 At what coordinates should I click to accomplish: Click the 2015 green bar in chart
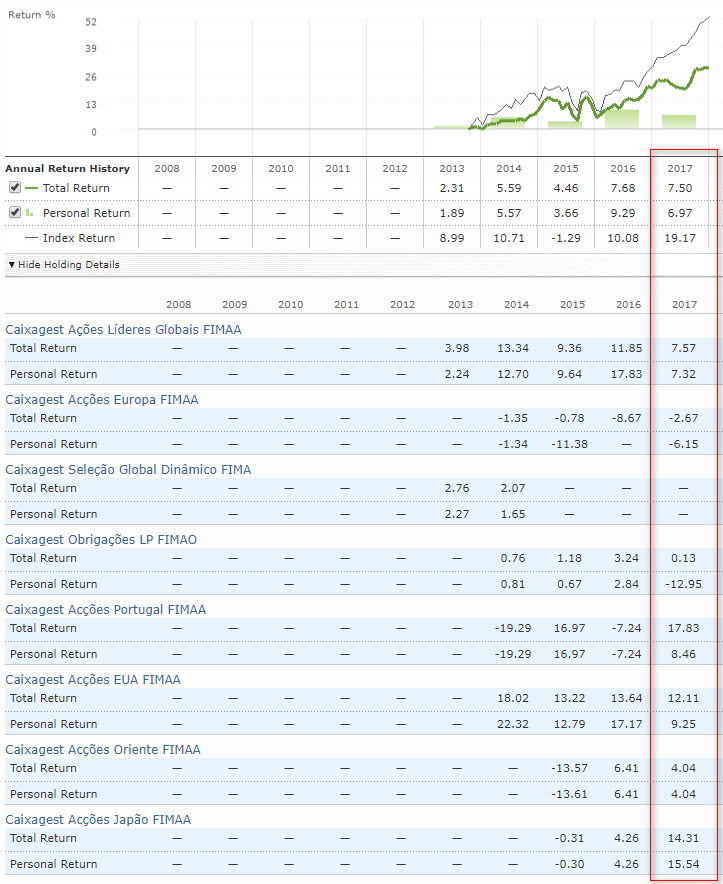[564, 124]
